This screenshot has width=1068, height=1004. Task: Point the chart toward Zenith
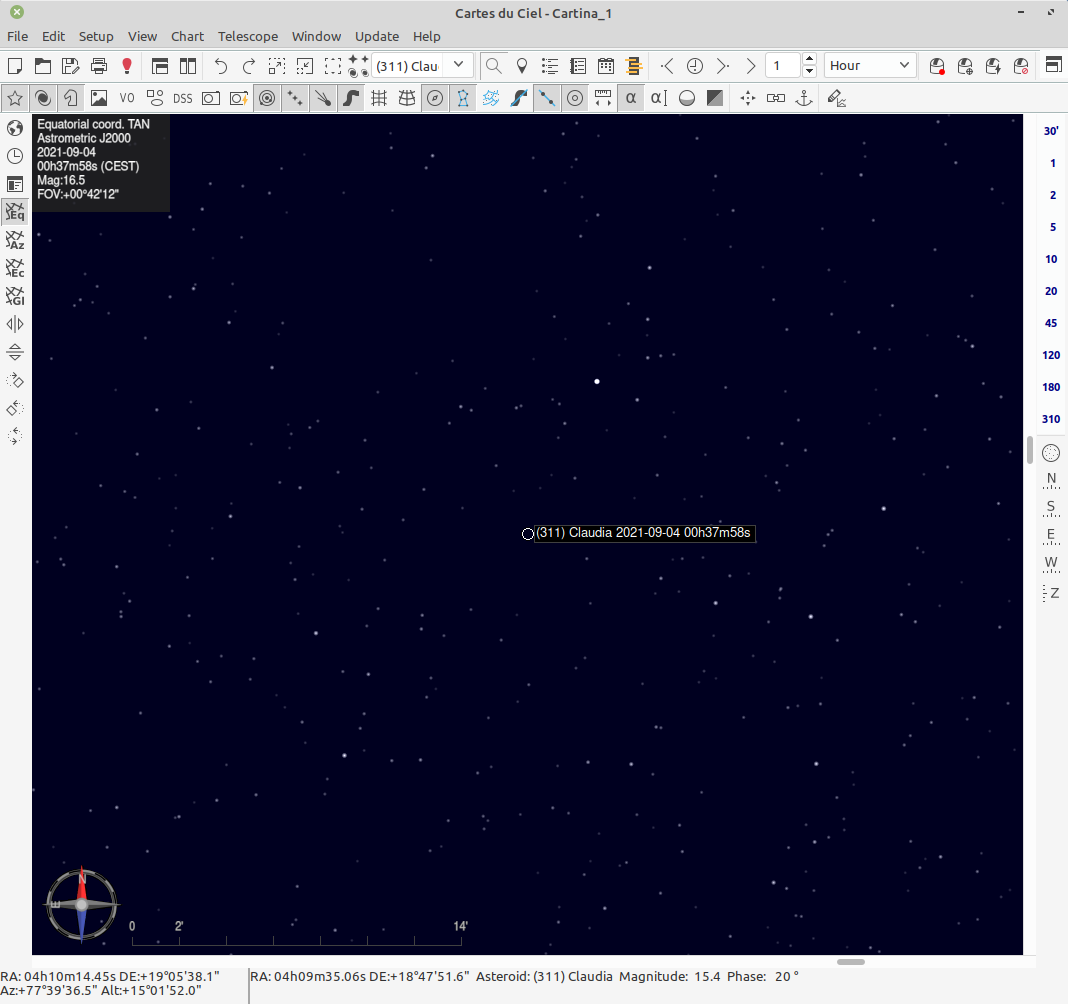[x=1051, y=593]
